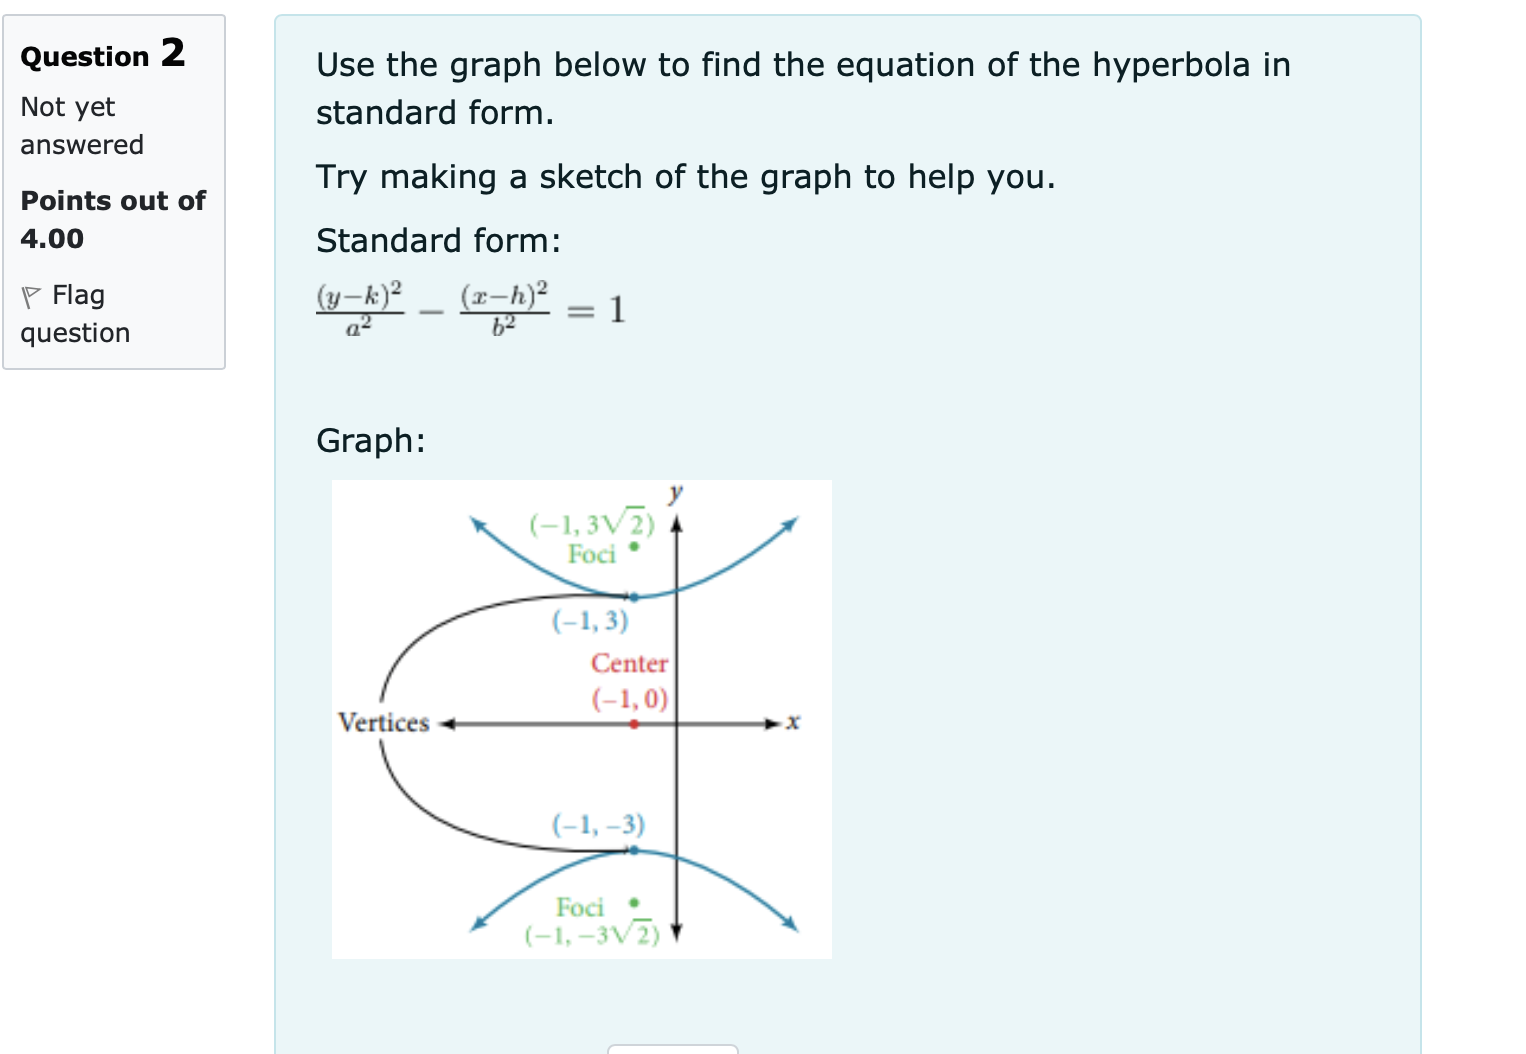Open the 'Question 2' heading
The width and height of the screenshot is (1526, 1054).
tap(102, 56)
